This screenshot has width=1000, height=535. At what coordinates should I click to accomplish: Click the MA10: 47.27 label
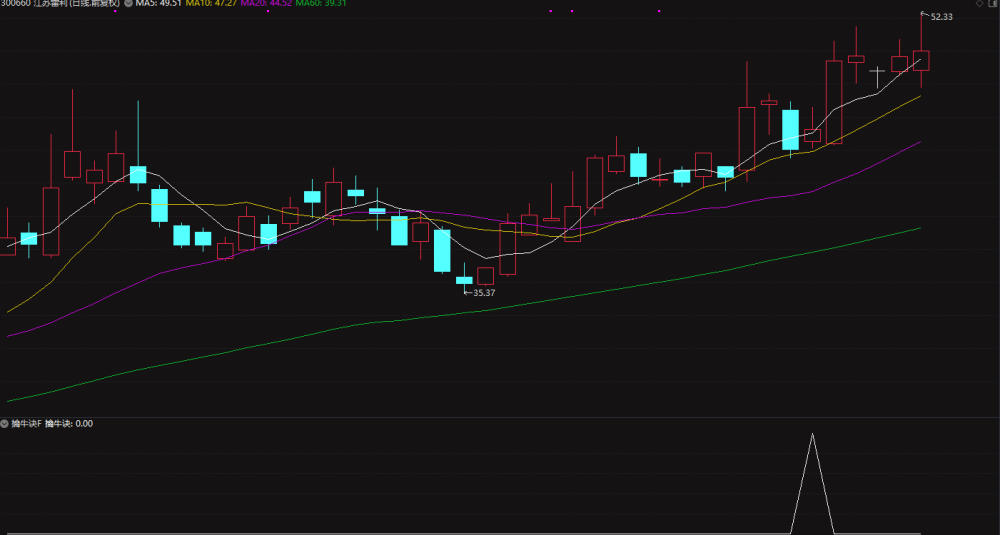(210, 3)
